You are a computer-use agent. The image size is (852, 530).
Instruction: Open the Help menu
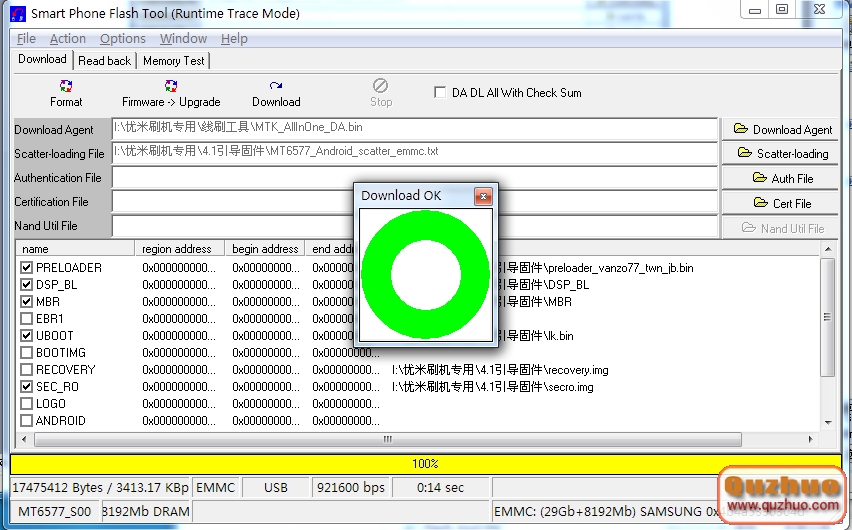234,39
